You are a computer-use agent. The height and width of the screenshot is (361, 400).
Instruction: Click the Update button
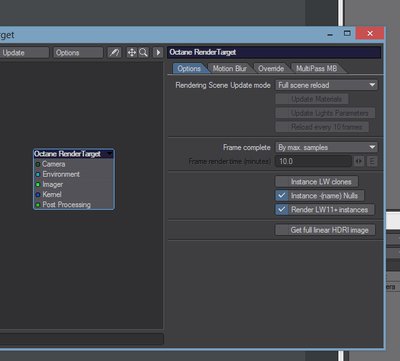coord(24,53)
